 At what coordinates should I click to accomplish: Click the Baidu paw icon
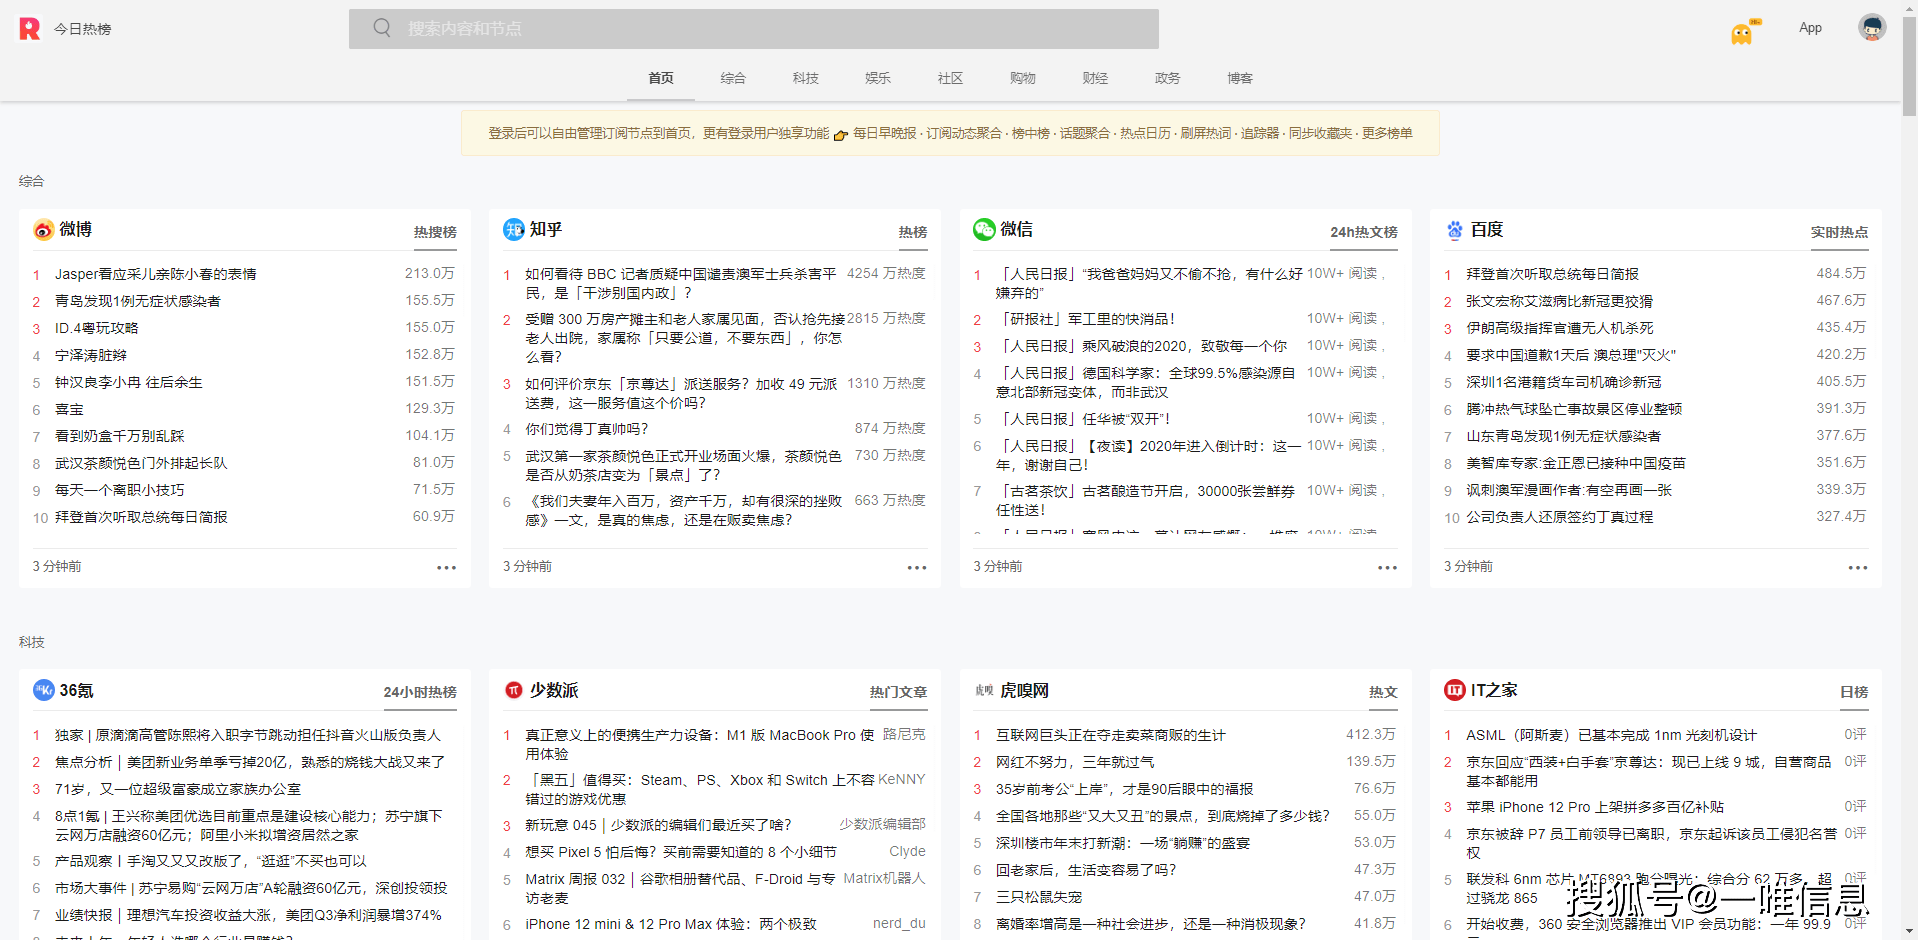point(1454,230)
